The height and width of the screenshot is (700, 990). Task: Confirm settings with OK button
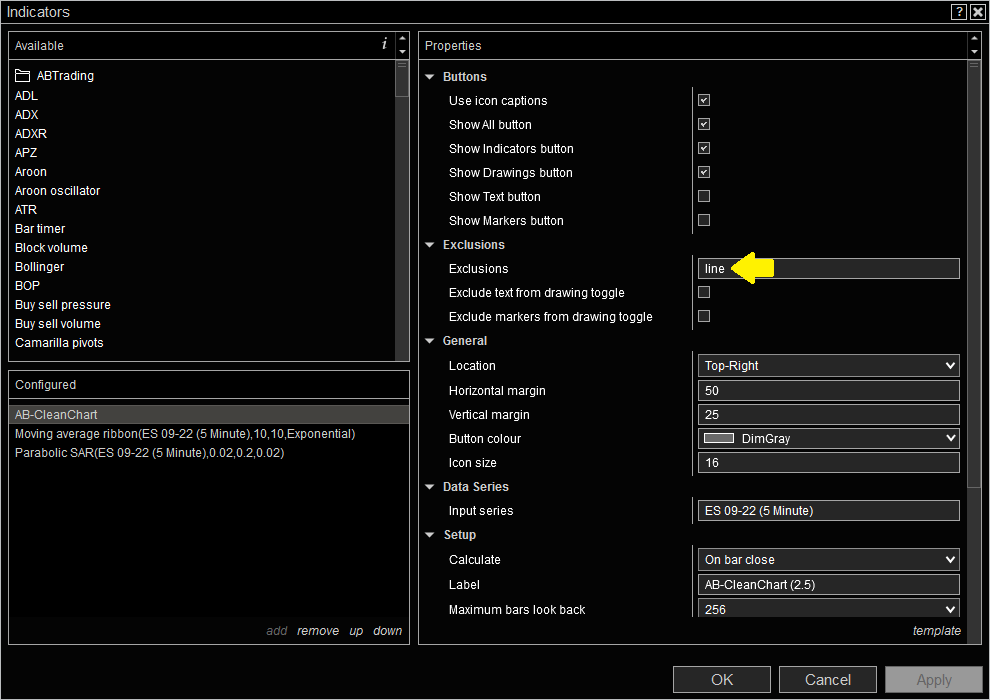[721, 679]
